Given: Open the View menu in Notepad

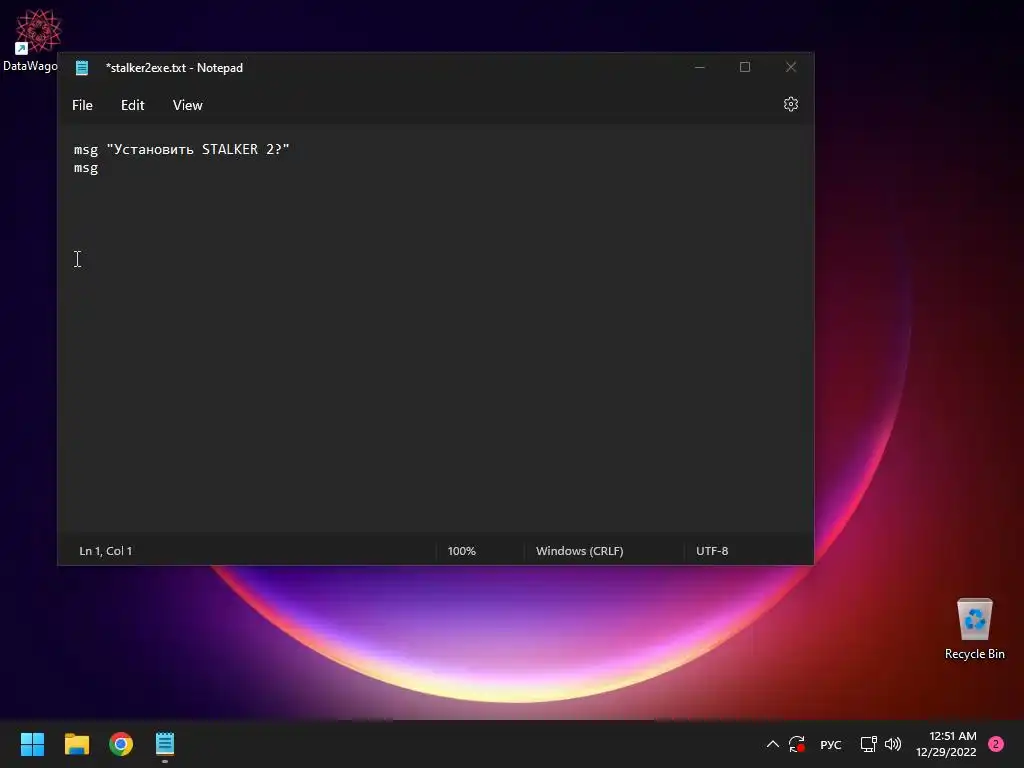Looking at the screenshot, I should coord(187,105).
